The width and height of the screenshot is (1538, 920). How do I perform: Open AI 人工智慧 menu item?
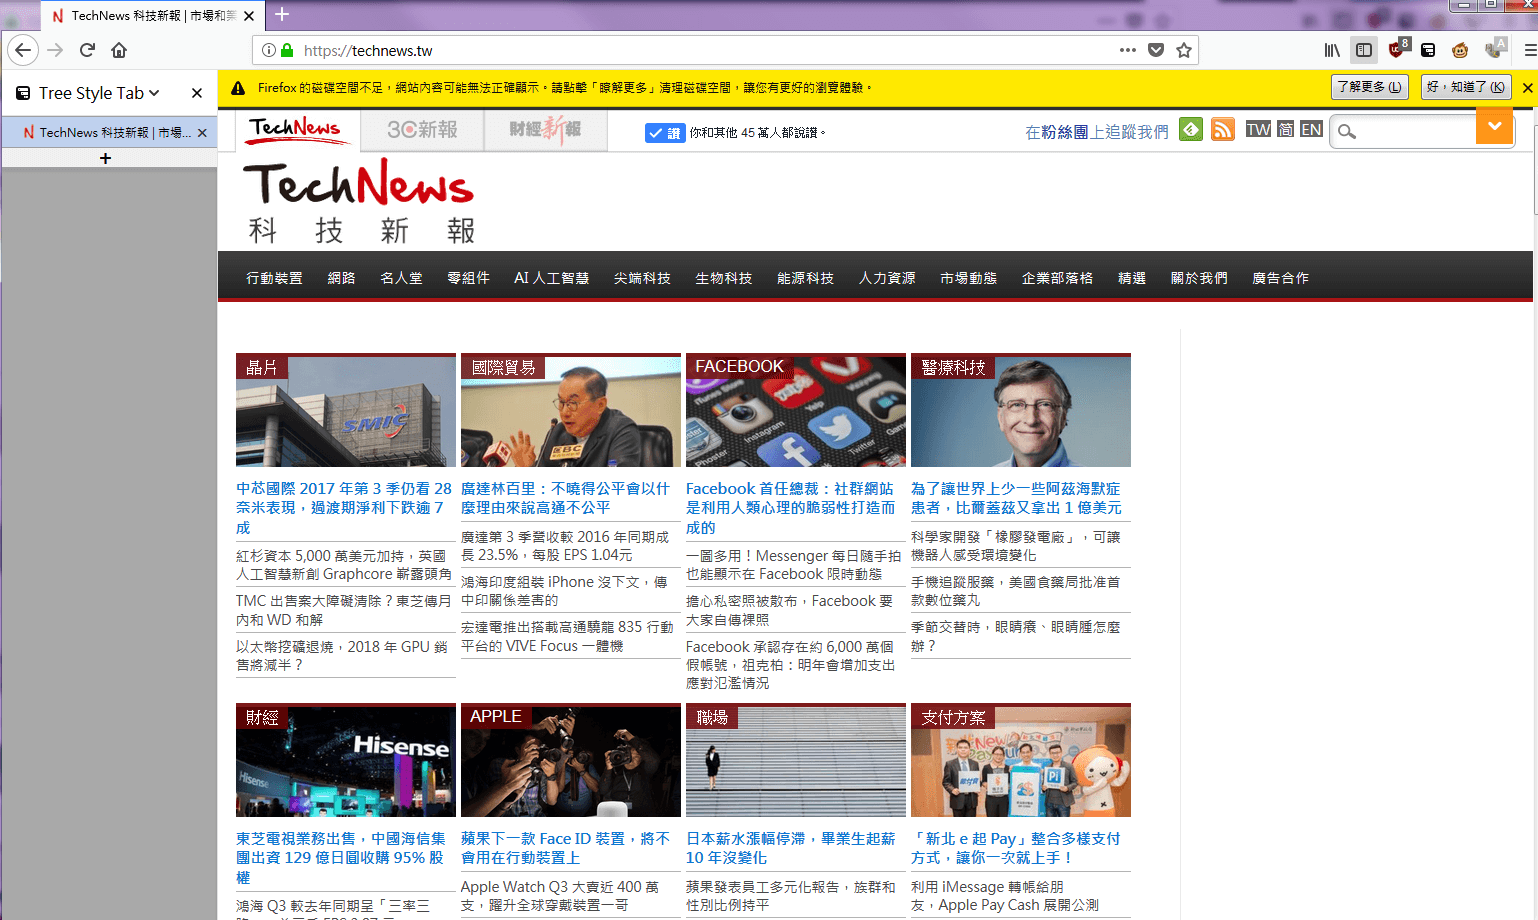pyautogui.click(x=551, y=278)
